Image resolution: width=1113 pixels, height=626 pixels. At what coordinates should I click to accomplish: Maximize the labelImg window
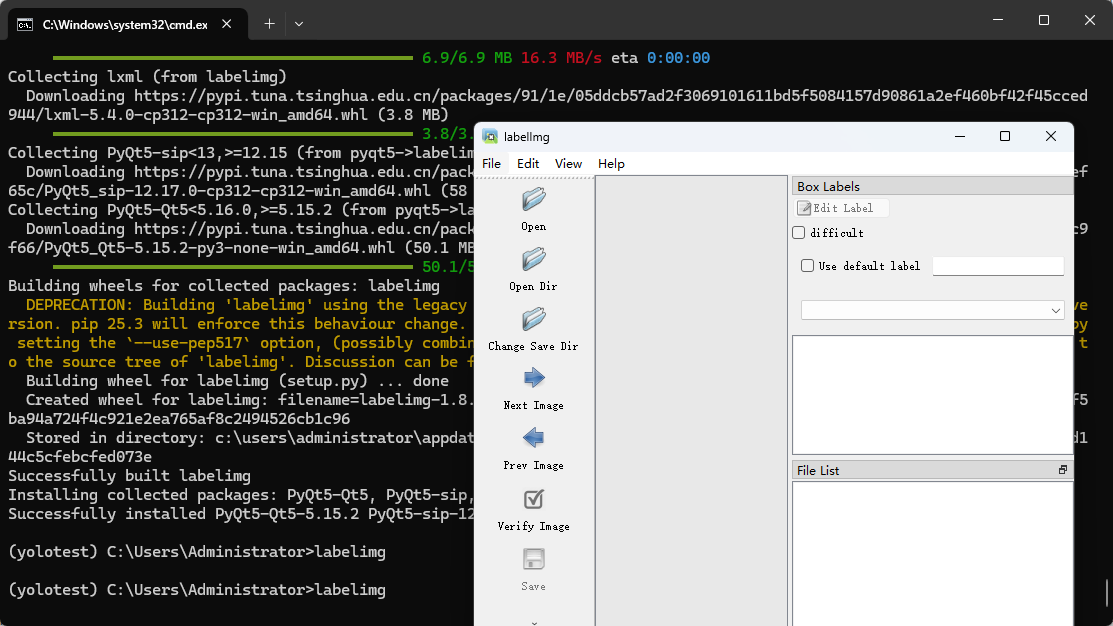1004,136
